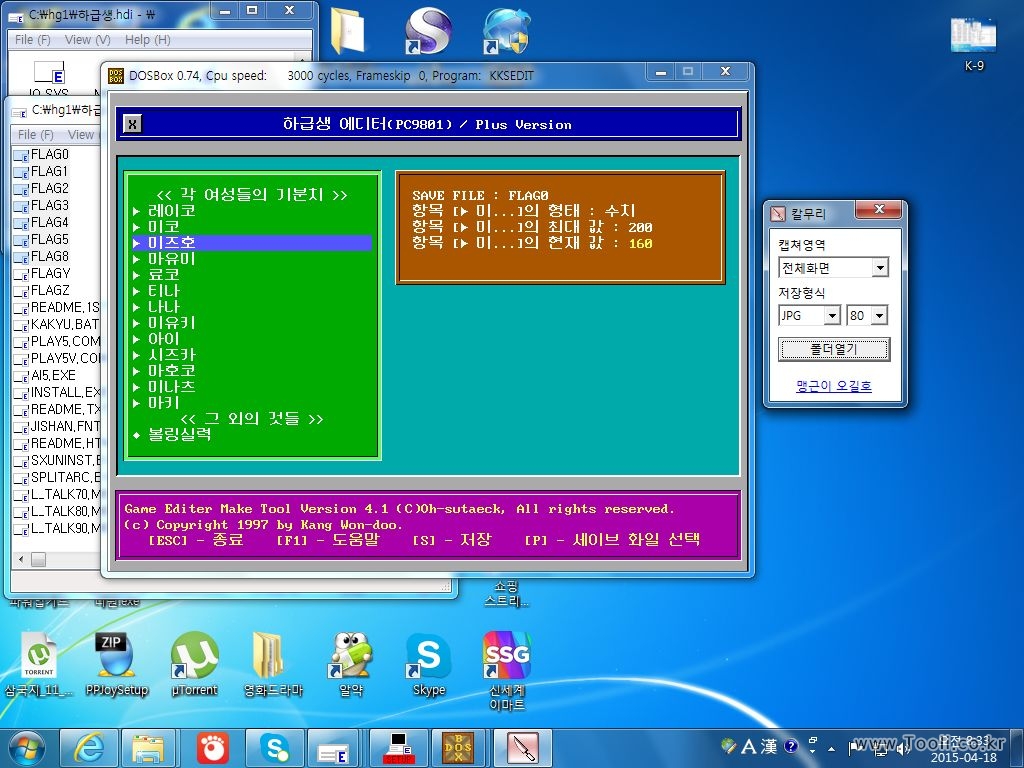Open the K-9 desktop icon
The image size is (1024, 768).
click(x=974, y=42)
